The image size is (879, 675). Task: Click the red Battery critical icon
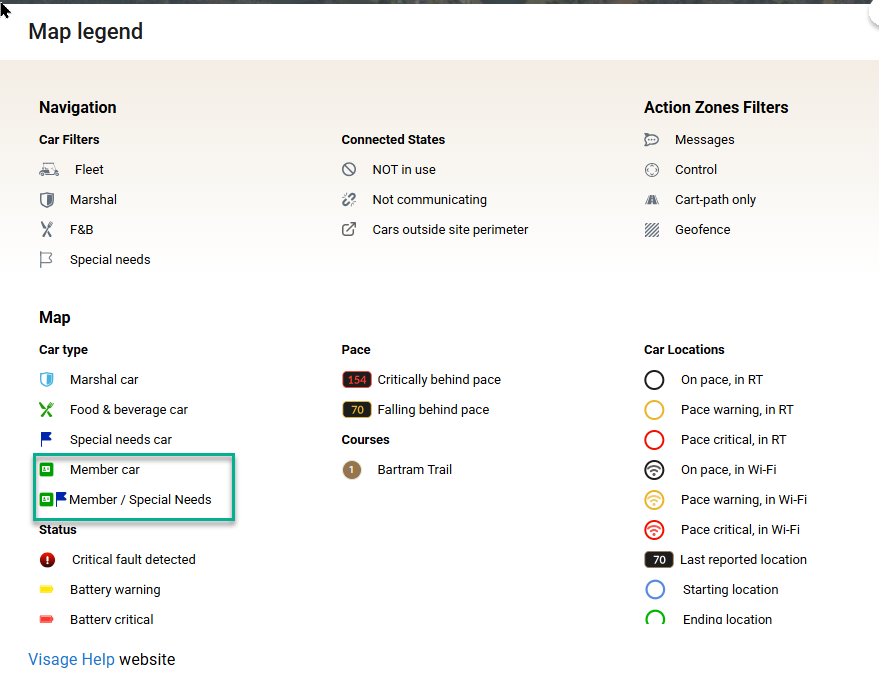click(47, 619)
